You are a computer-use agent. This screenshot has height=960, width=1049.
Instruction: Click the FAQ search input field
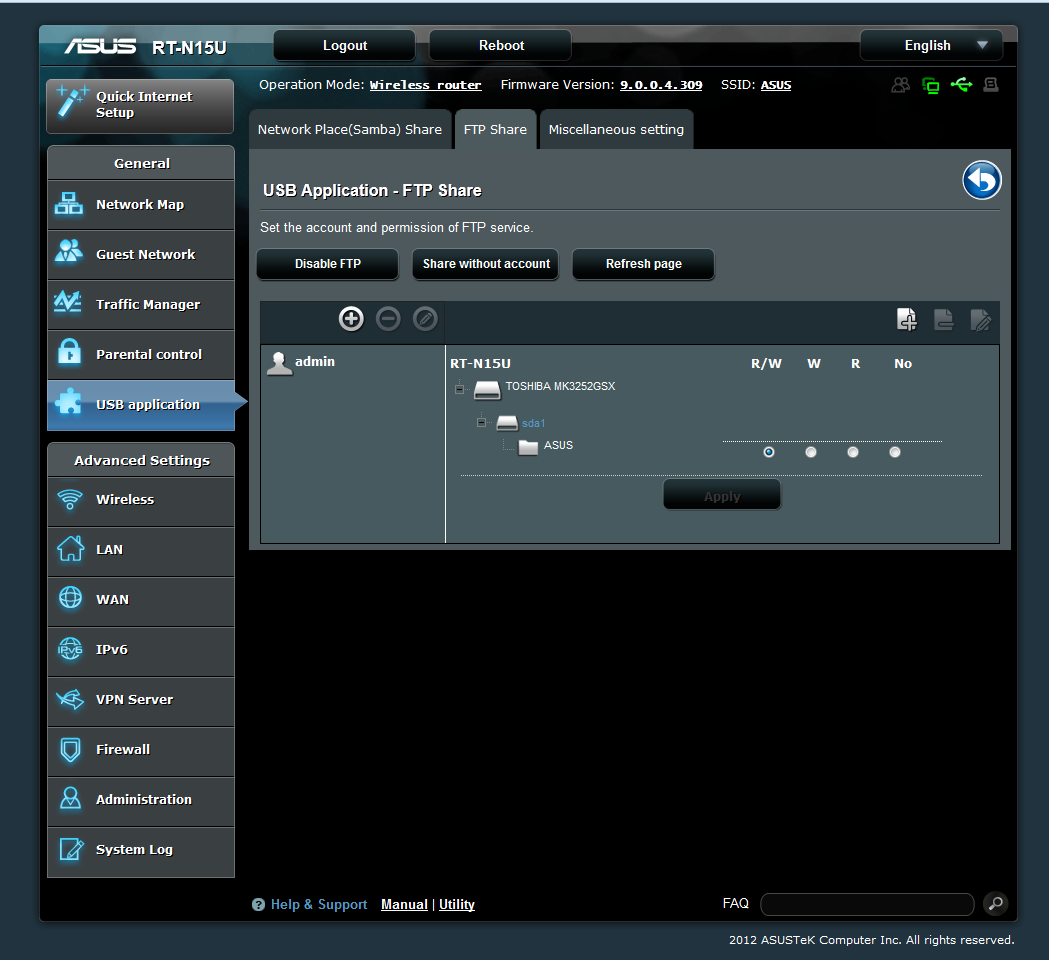pos(866,904)
